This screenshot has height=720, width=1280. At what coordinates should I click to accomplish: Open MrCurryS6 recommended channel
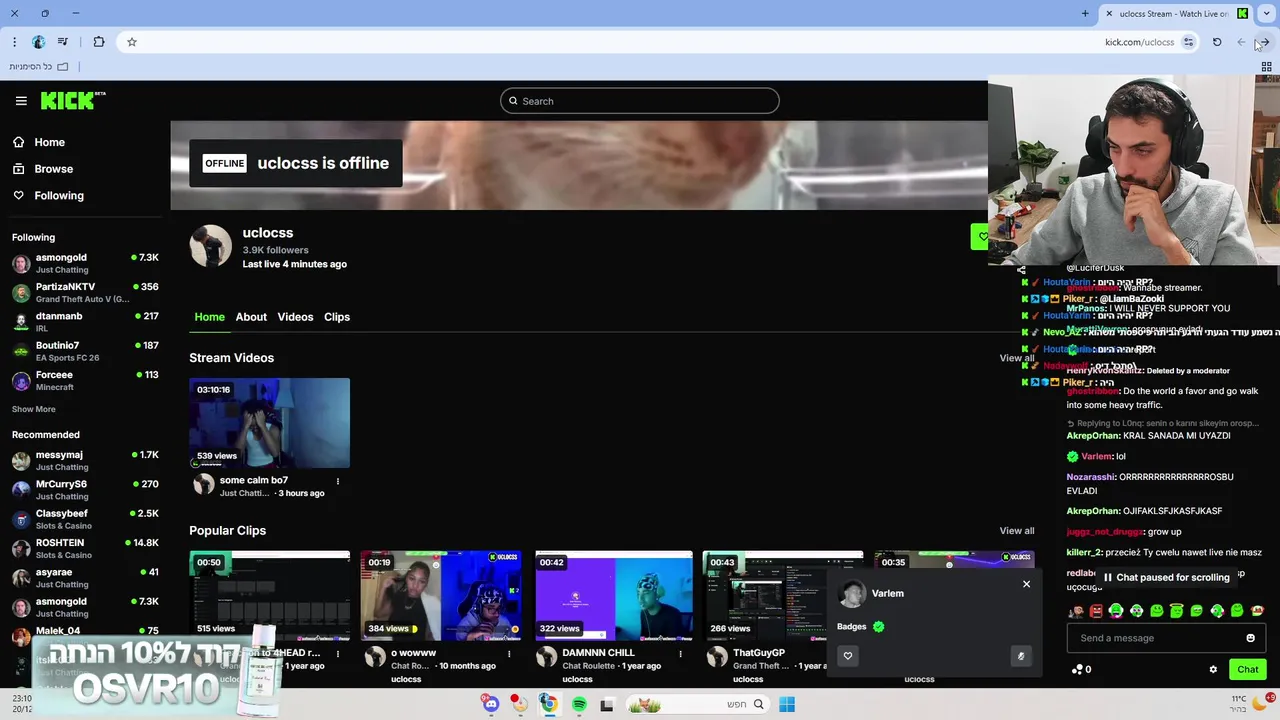[85, 490]
